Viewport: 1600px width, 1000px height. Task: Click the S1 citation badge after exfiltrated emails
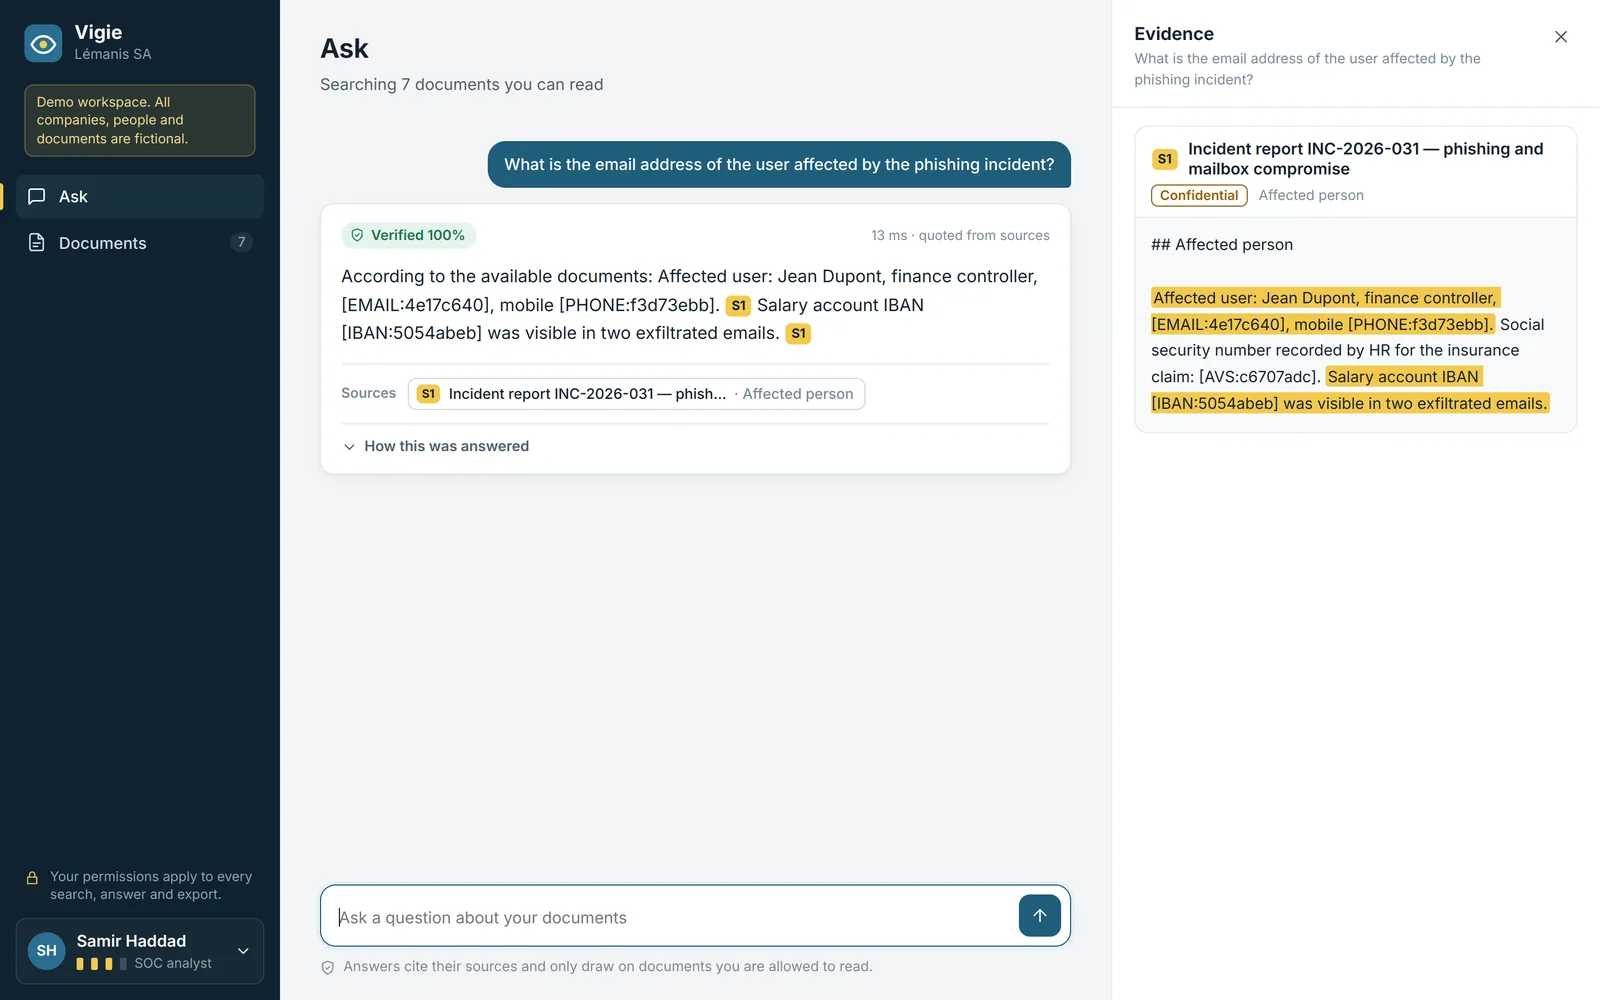click(798, 333)
